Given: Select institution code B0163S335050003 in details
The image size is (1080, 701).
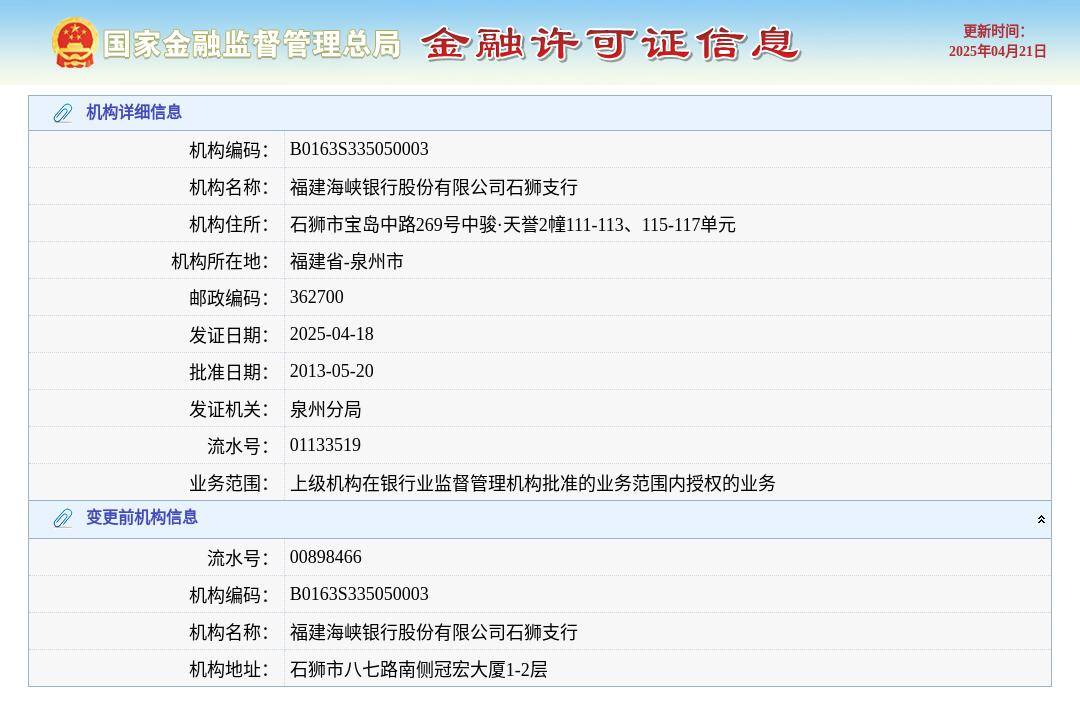Looking at the screenshot, I should coord(359,149).
